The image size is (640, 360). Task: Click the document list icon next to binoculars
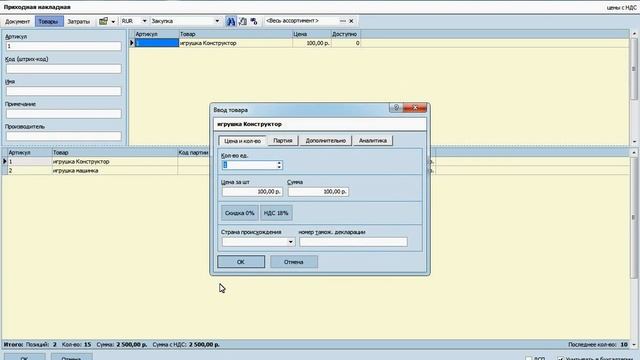(x=242, y=21)
